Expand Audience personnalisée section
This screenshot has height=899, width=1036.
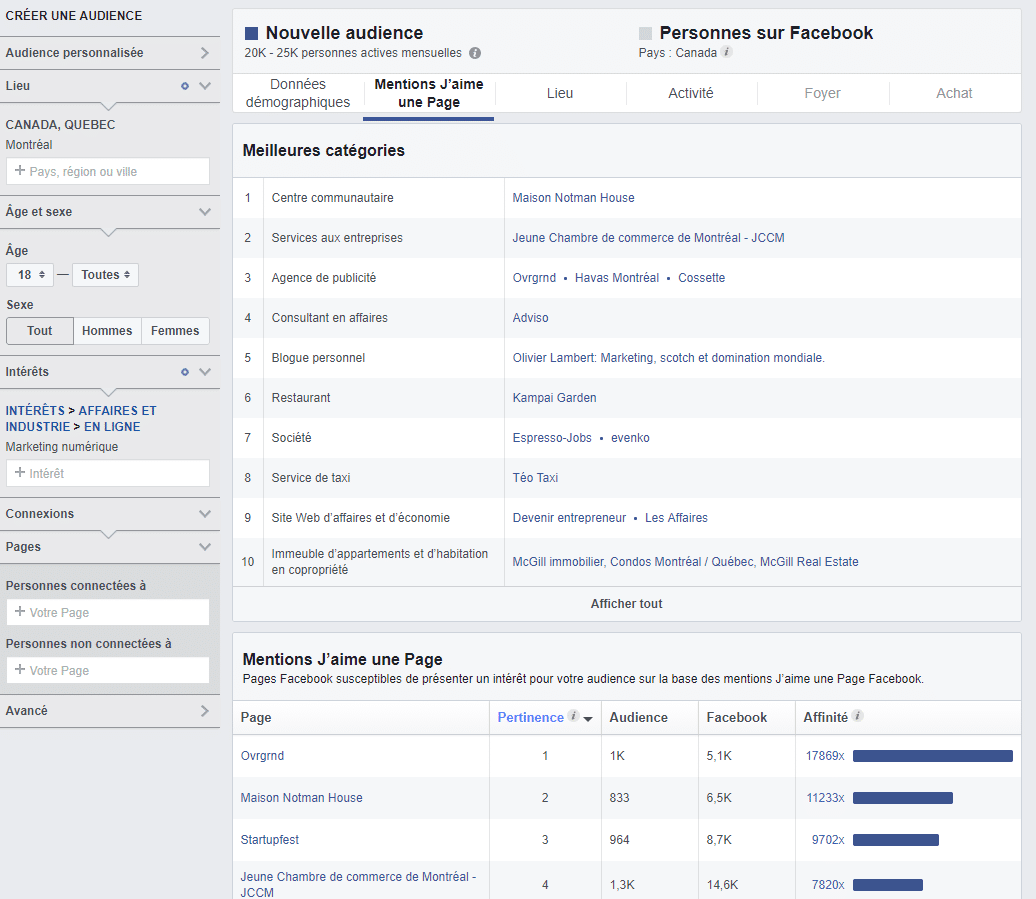(205, 53)
